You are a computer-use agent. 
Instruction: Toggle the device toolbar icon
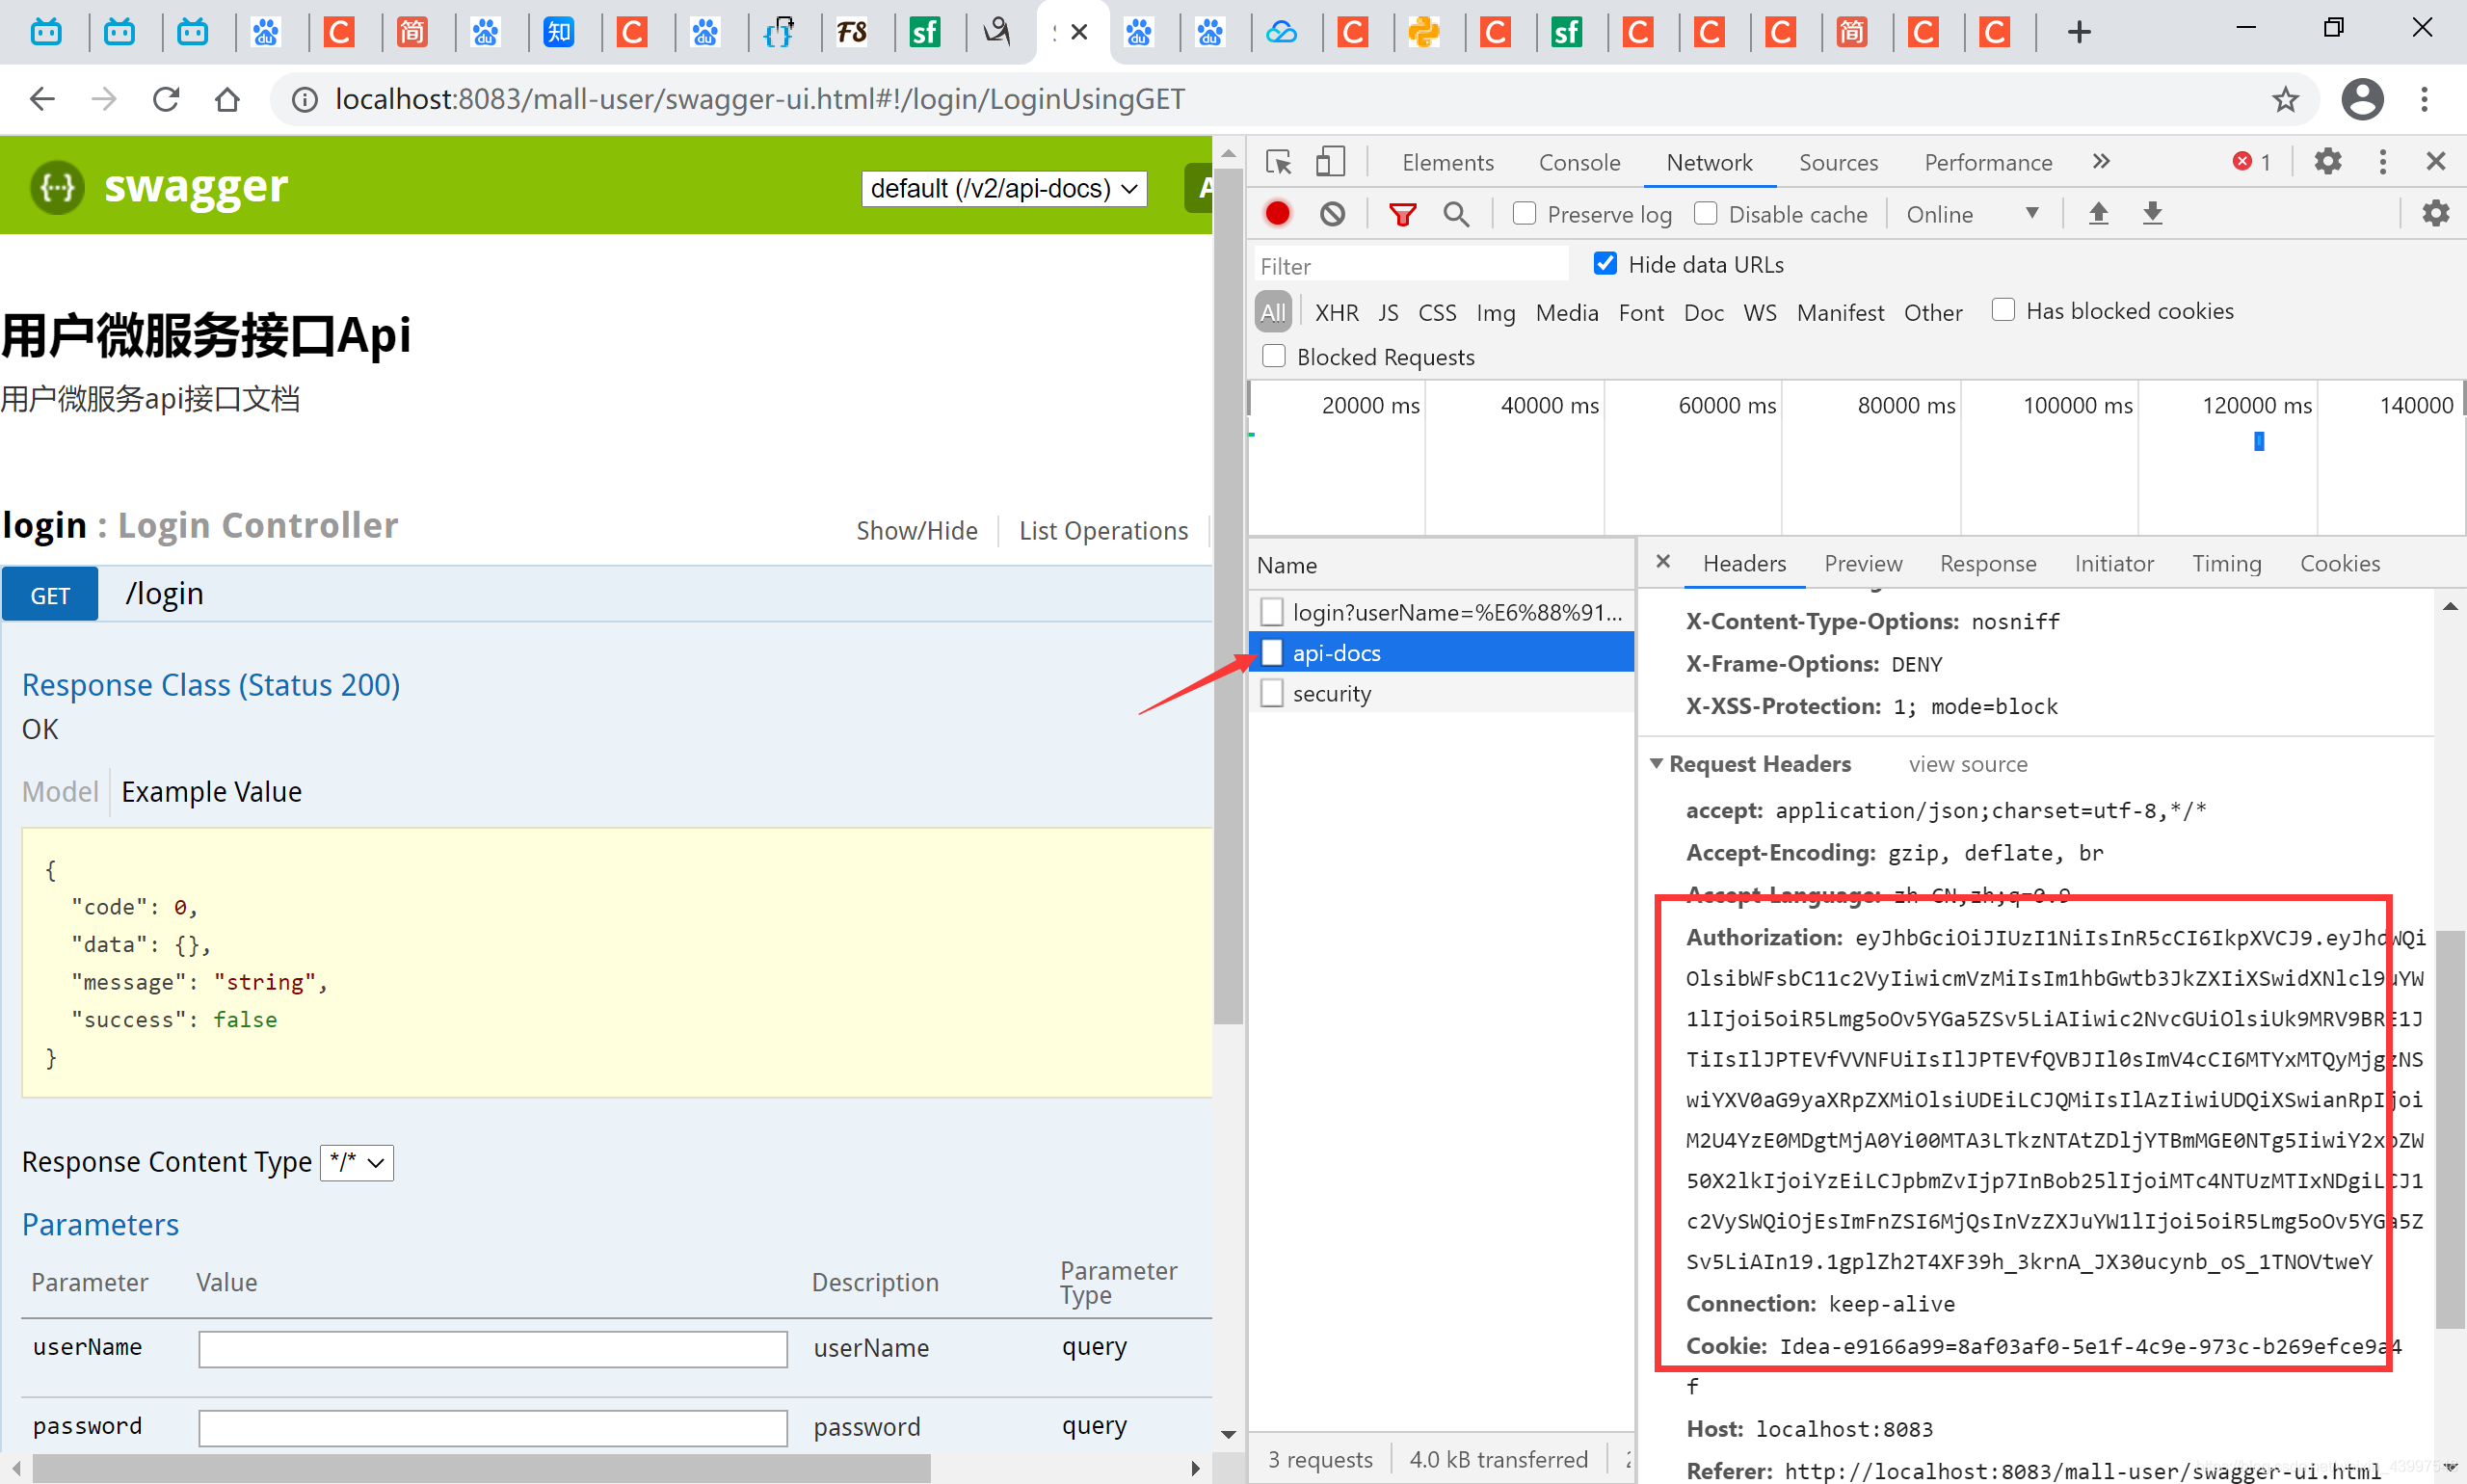coord(1329,162)
